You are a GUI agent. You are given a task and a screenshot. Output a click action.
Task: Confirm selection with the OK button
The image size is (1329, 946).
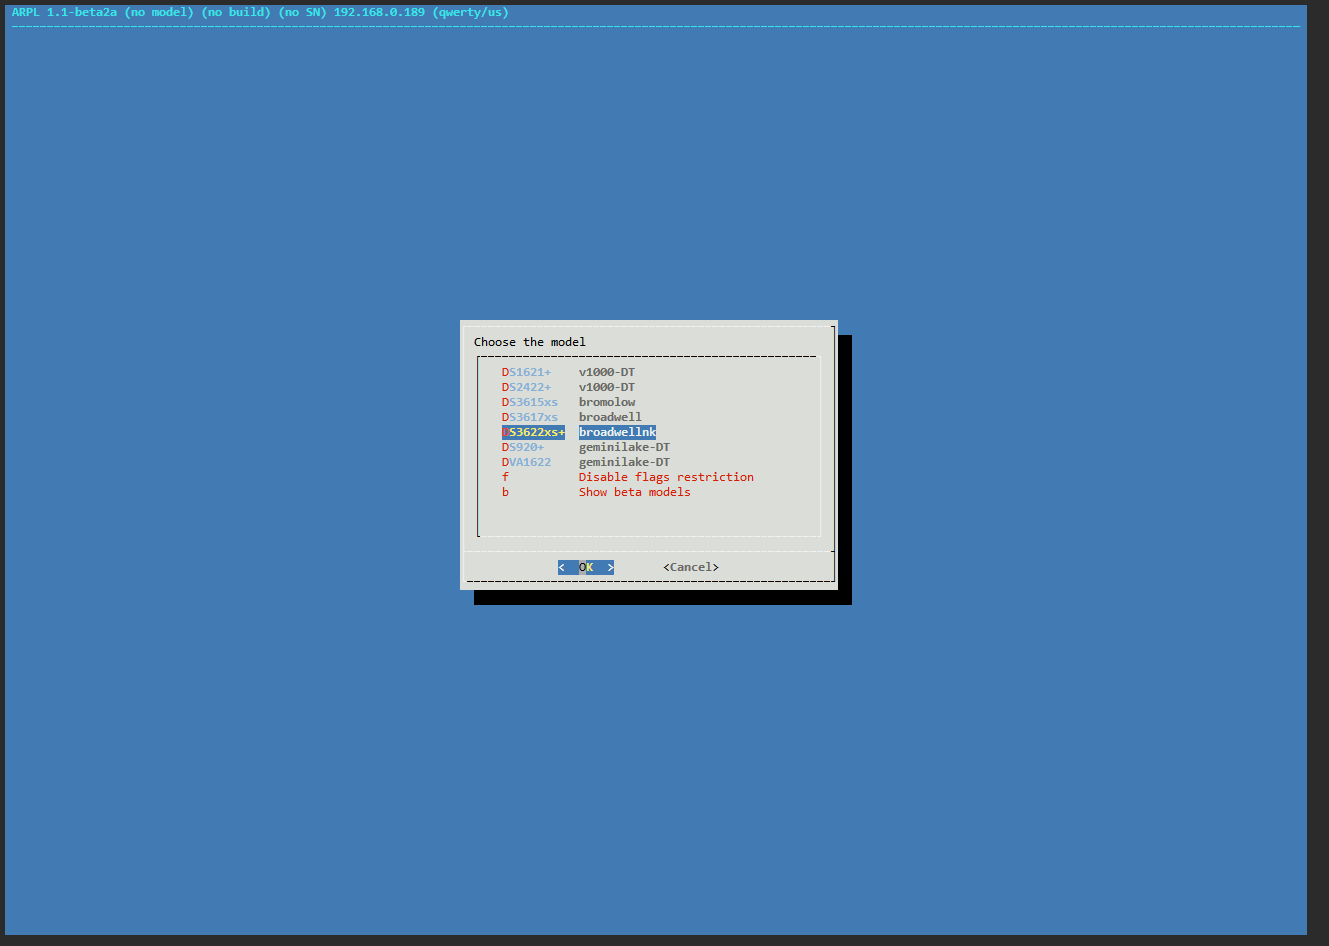[x=586, y=567]
